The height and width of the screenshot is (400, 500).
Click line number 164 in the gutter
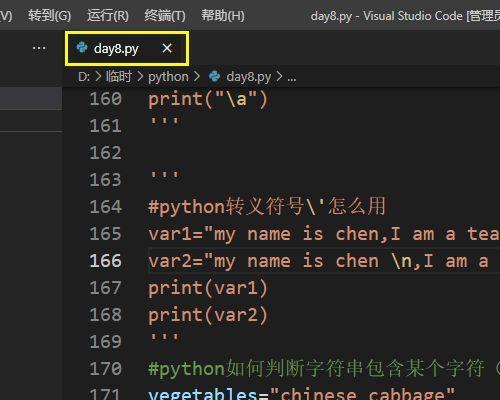[105, 207]
